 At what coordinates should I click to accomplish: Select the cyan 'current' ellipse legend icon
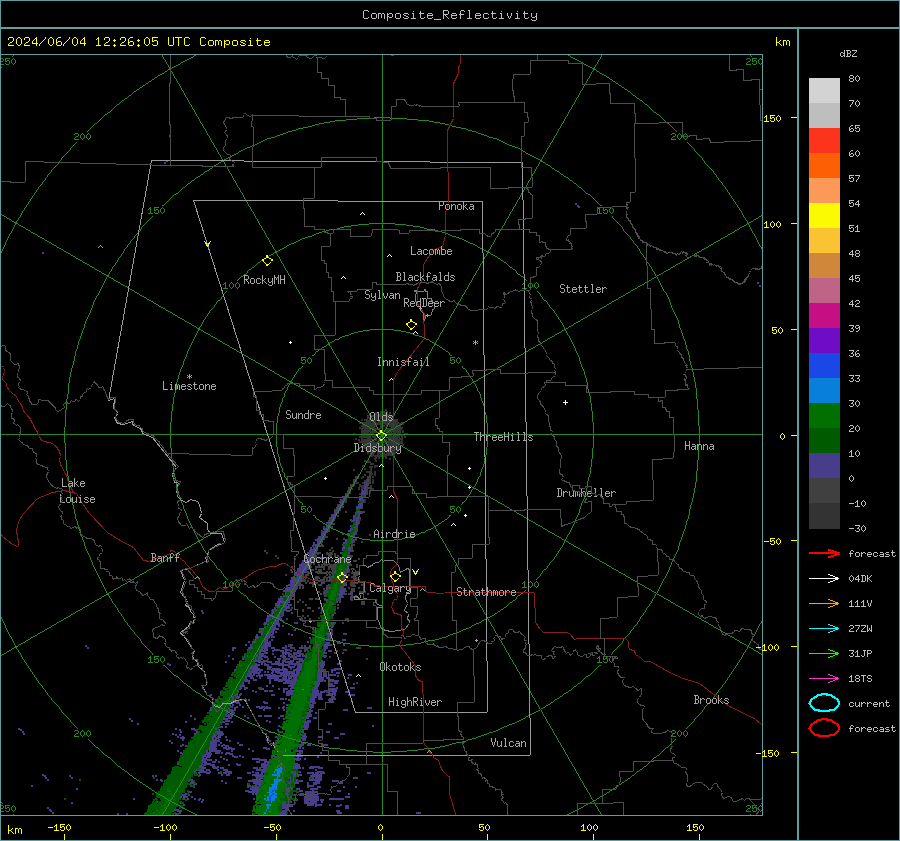(824, 703)
